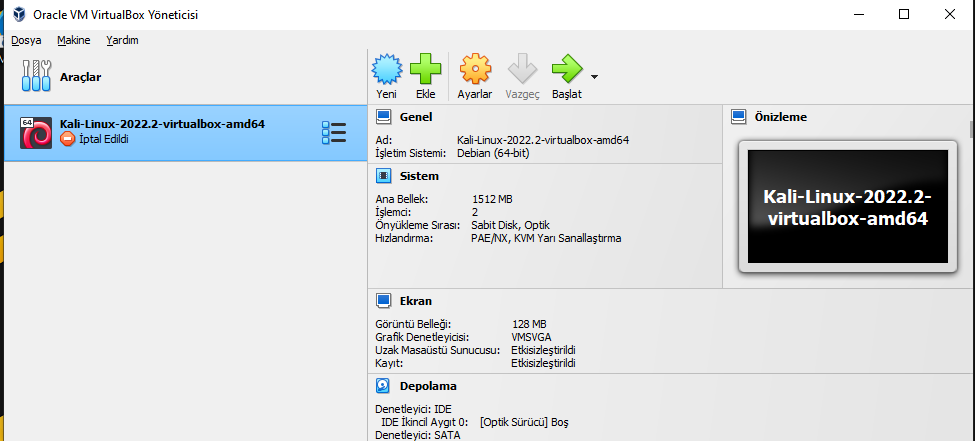Click the İptal Edildi status icon
The width and height of the screenshot is (975, 441).
tap(68, 139)
